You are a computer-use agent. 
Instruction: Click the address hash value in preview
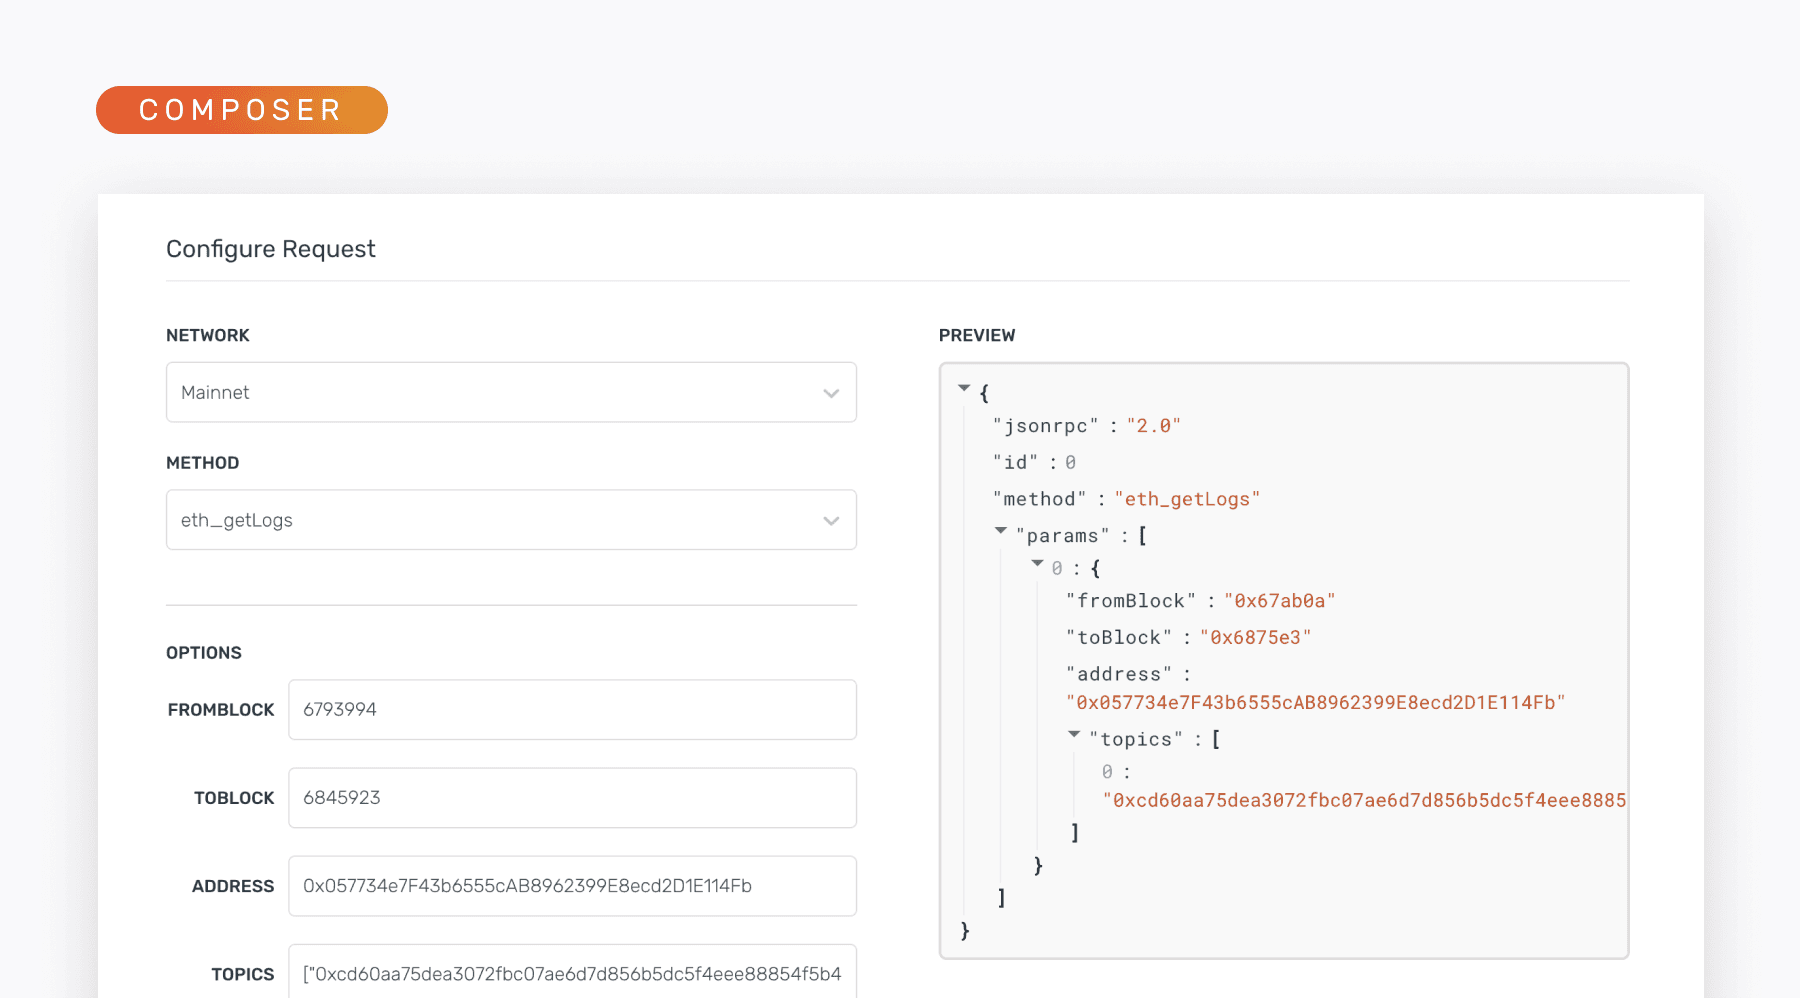tap(1315, 703)
